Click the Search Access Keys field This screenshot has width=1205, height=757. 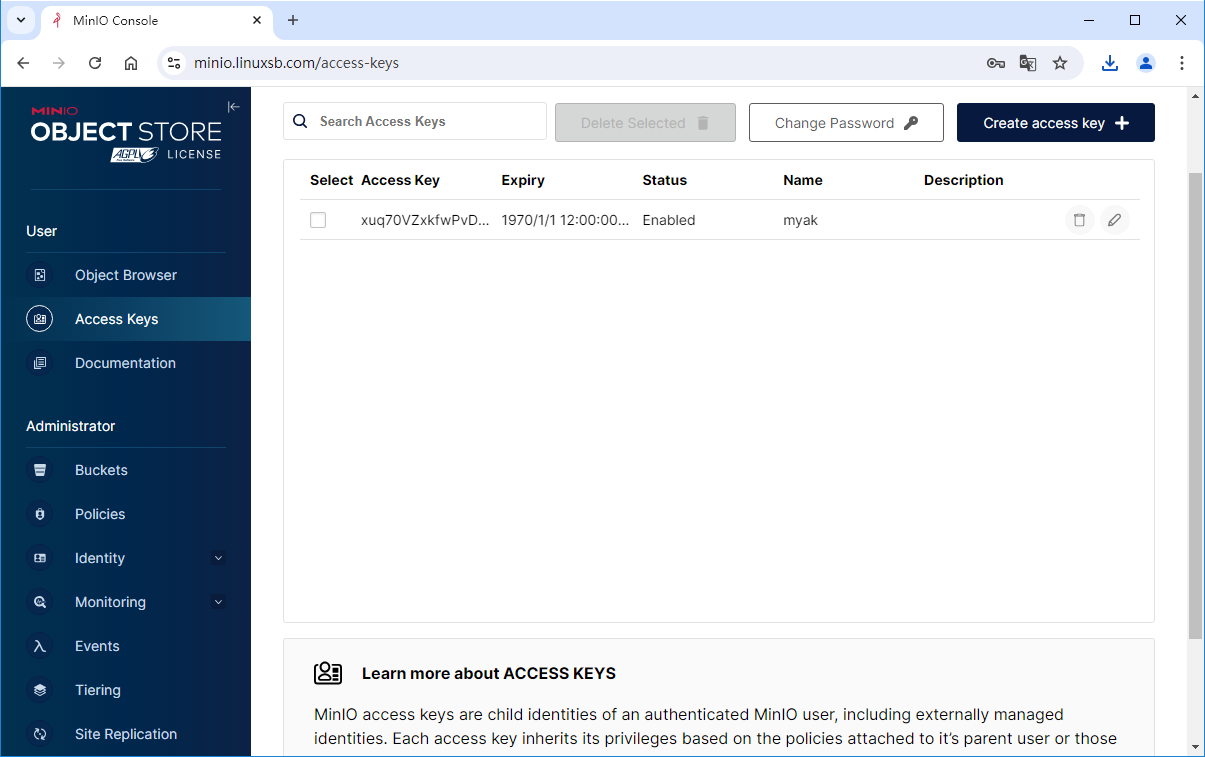(x=425, y=122)
